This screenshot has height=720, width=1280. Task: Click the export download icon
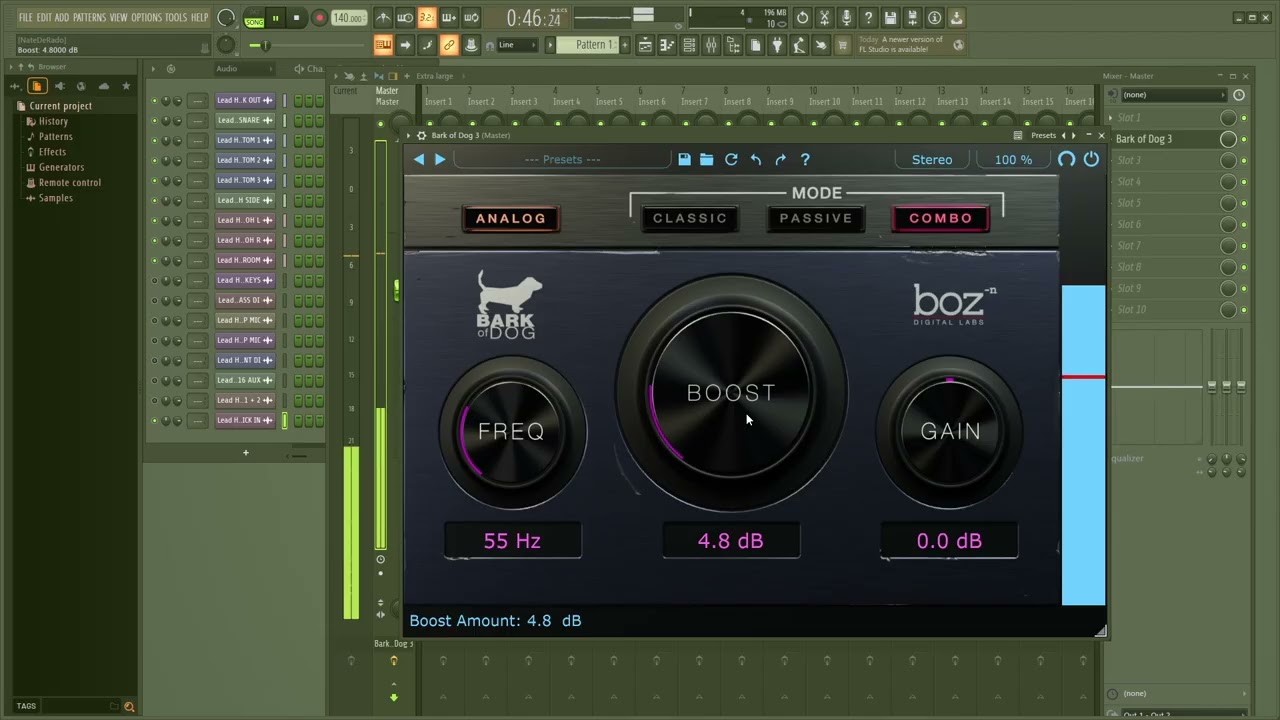956,18
